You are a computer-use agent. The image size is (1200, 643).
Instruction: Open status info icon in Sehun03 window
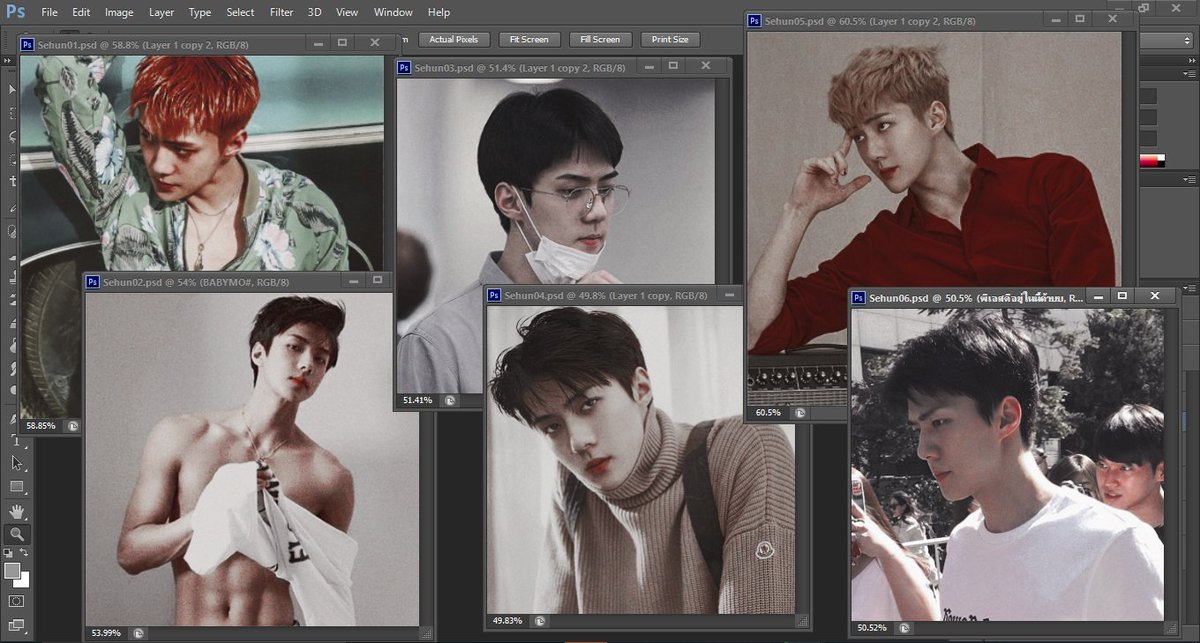(x=450, y=400)
